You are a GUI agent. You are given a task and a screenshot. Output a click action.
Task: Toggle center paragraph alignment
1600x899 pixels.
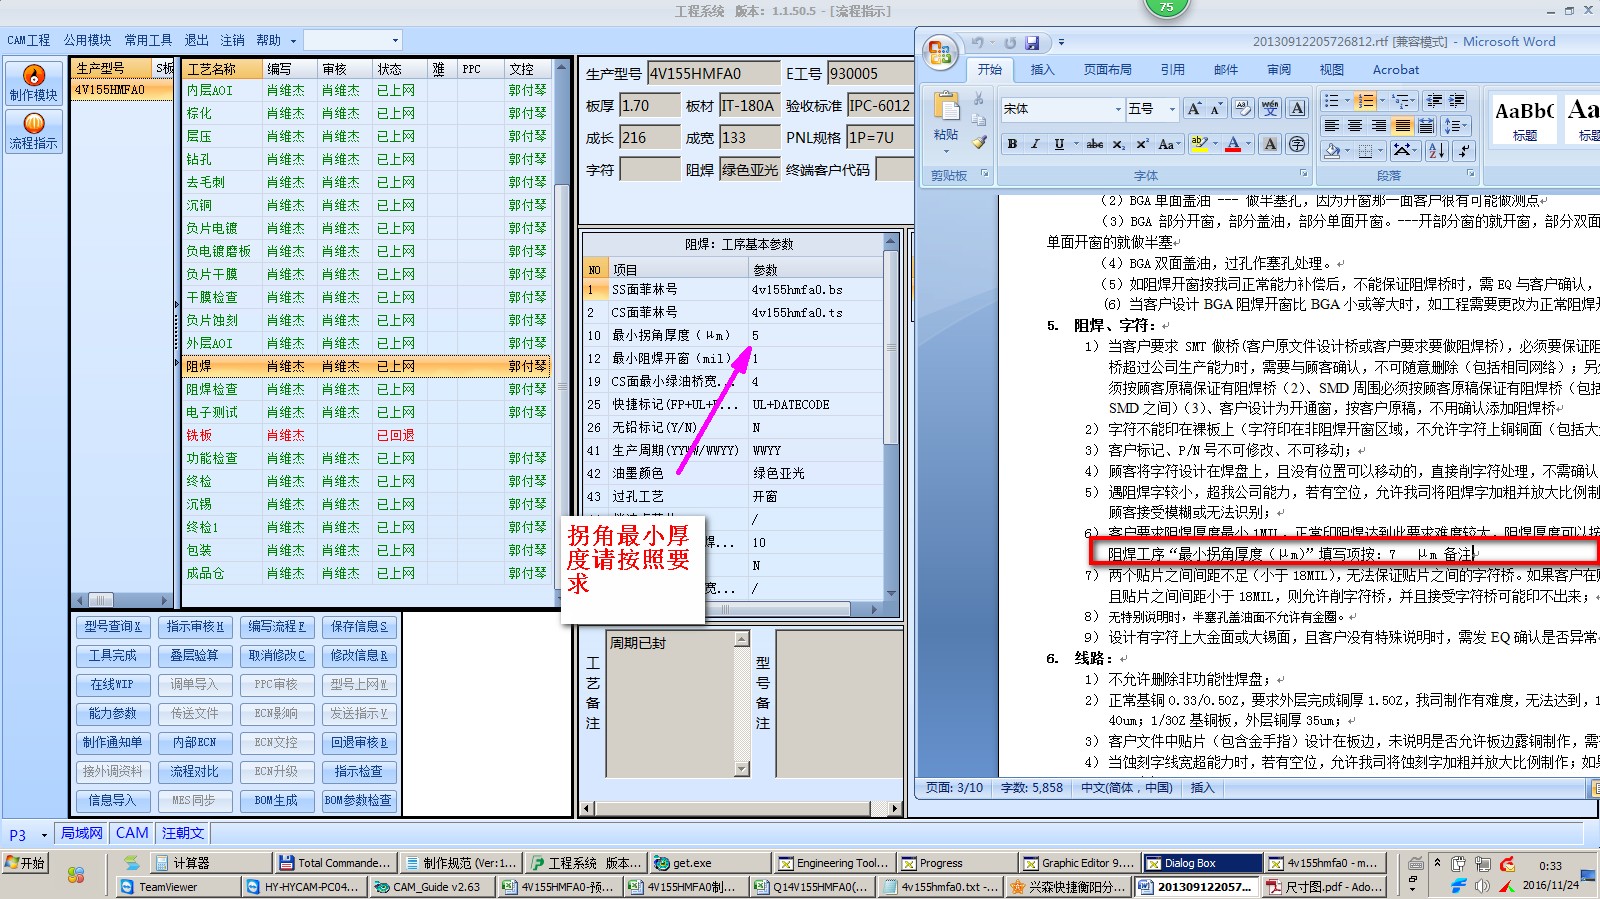(1355, 126)
